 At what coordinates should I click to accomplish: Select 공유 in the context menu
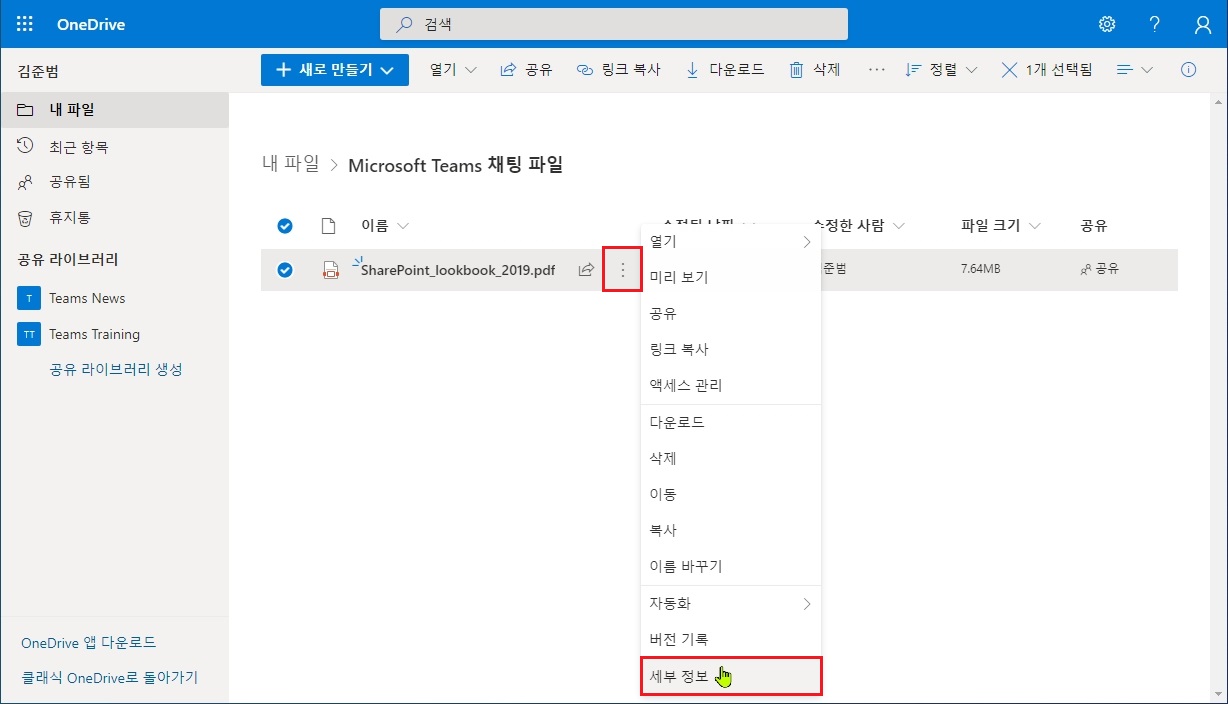730,313
